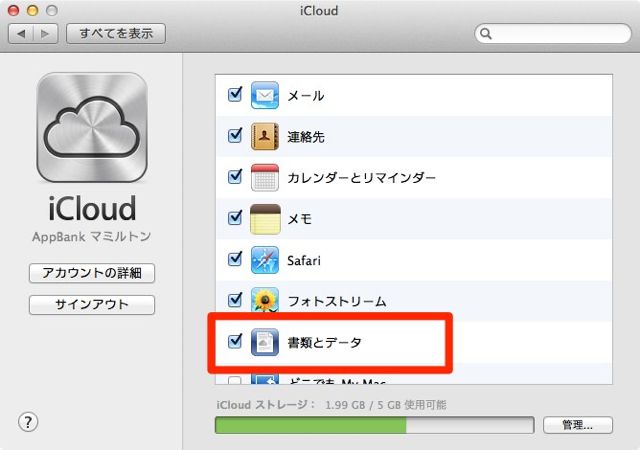Disable the Safari sync checkbox
Screen dimensions: 640x450
(x=235, y=258)
